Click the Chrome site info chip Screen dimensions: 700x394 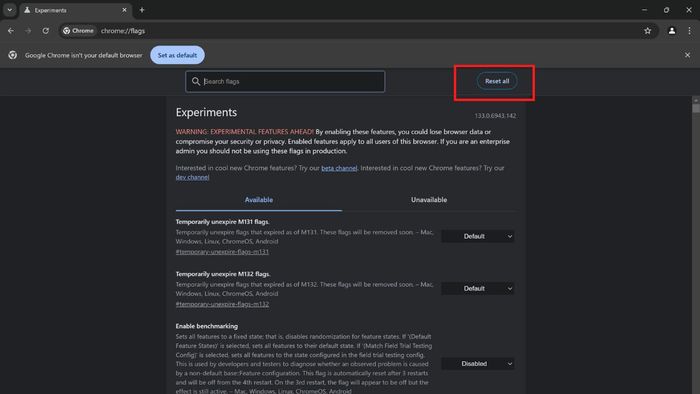(x=79, y=31)
